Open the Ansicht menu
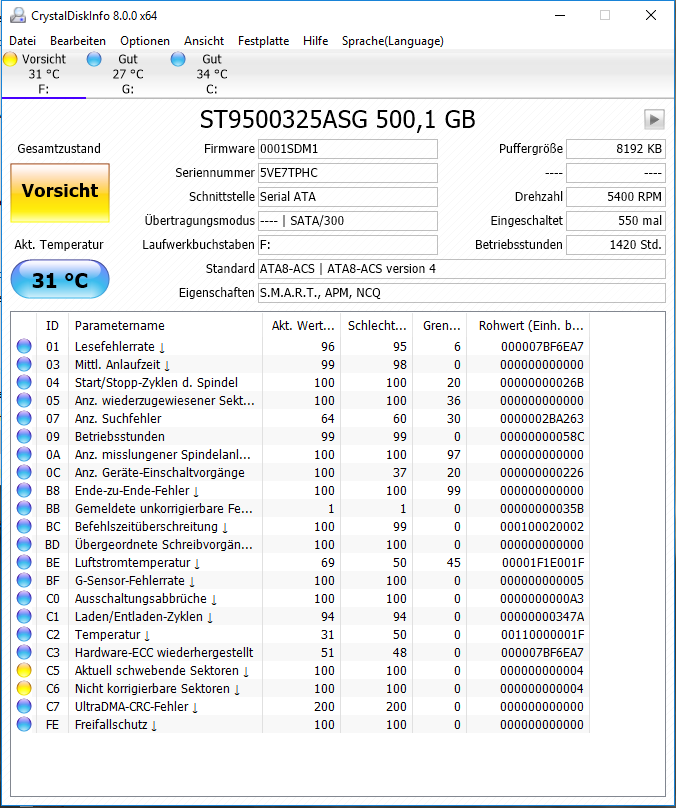Screen dimensions: 676x808 (204, 41)
